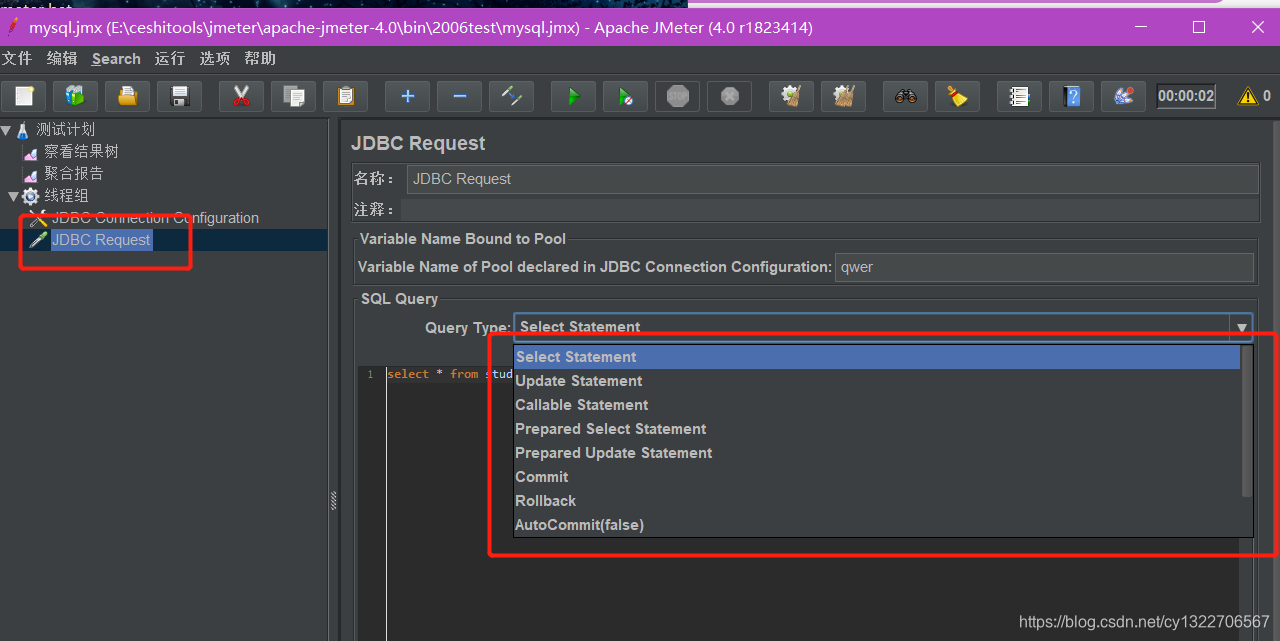Open the 运行 menu

[x=170, y=59]
